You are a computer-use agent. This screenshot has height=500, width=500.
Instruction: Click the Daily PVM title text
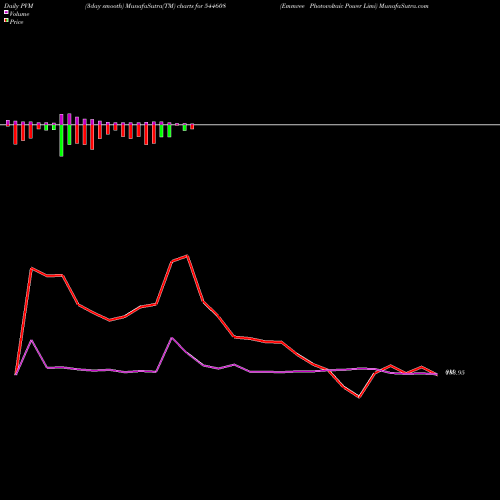point(19,6)
